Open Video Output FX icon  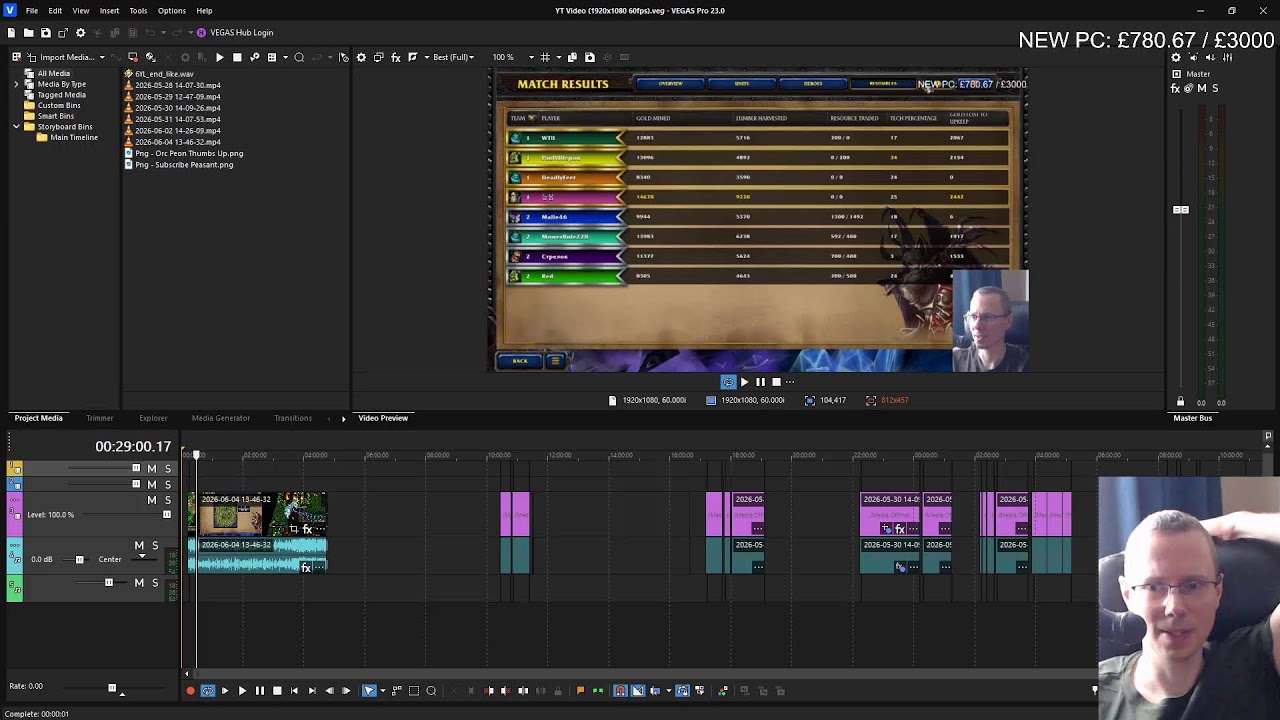395,57
